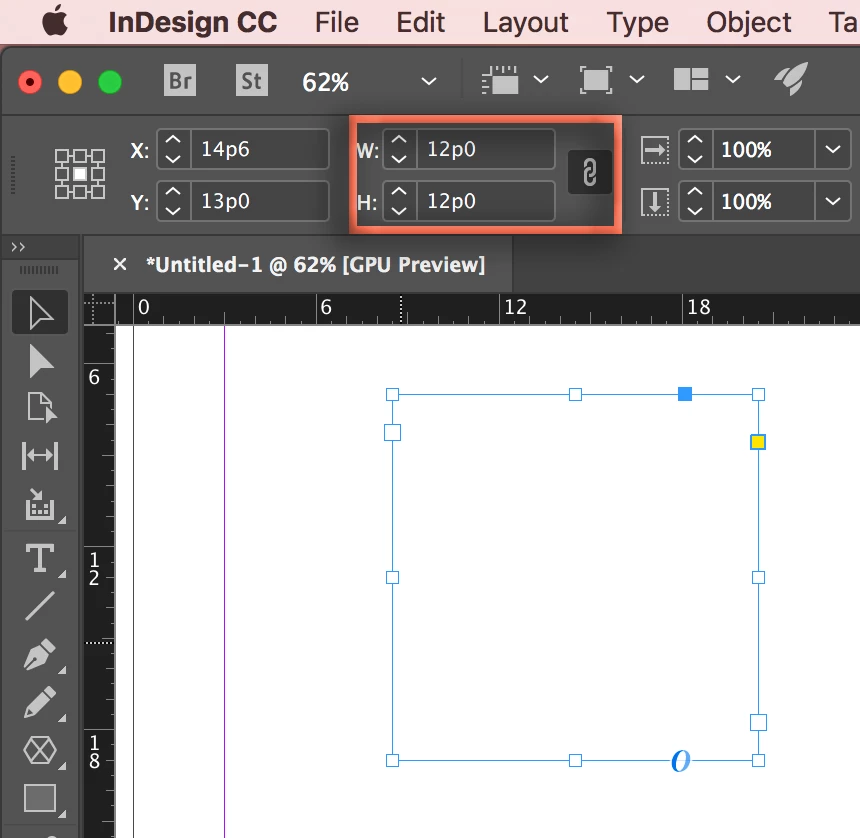The width and height of the screenshot is (860, 838).
Task: Increase X value with up stepper arrow
Action: tap(173, 140)
